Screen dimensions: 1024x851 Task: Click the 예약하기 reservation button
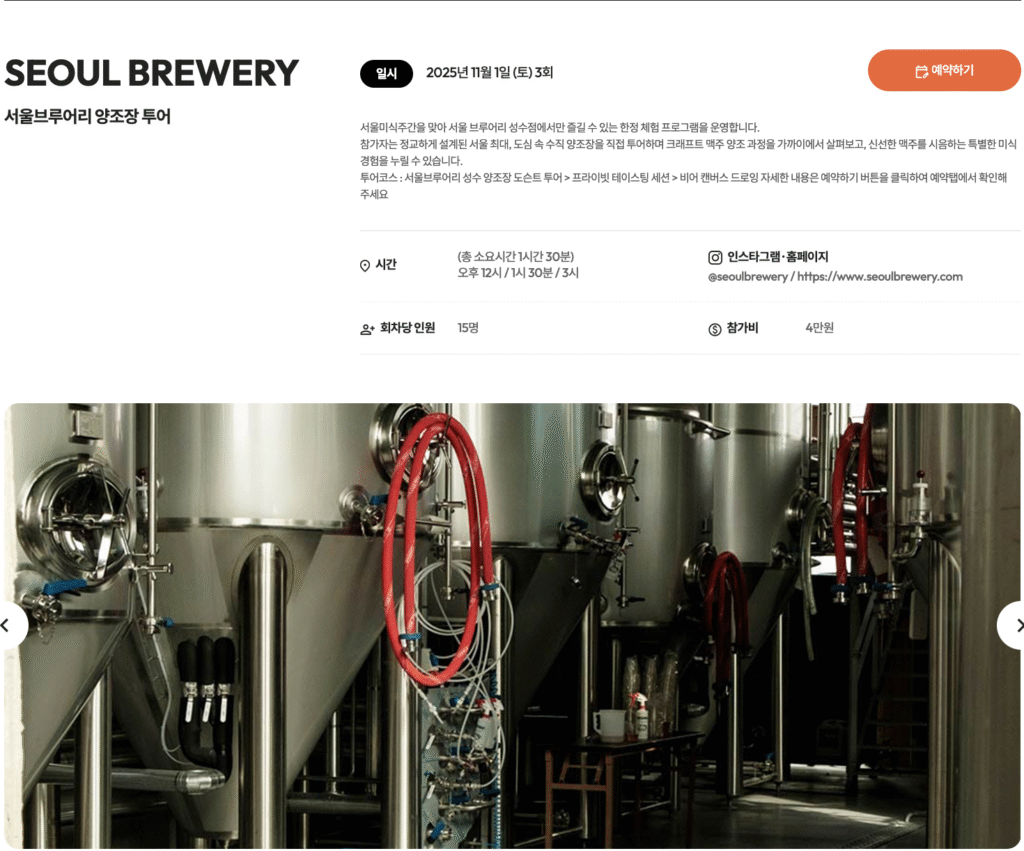point(944,71)
